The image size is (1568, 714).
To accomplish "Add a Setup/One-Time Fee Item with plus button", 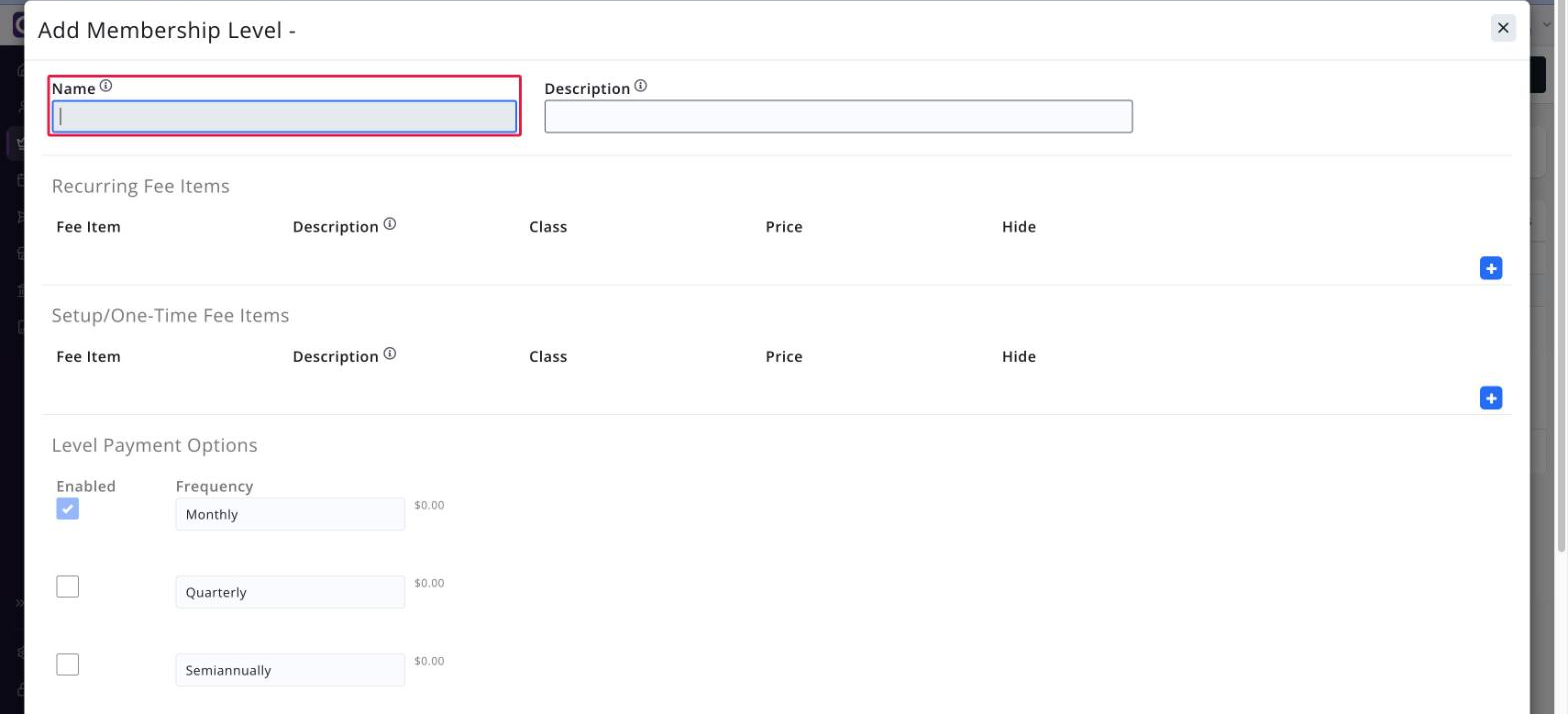I will coord(1490,398).
